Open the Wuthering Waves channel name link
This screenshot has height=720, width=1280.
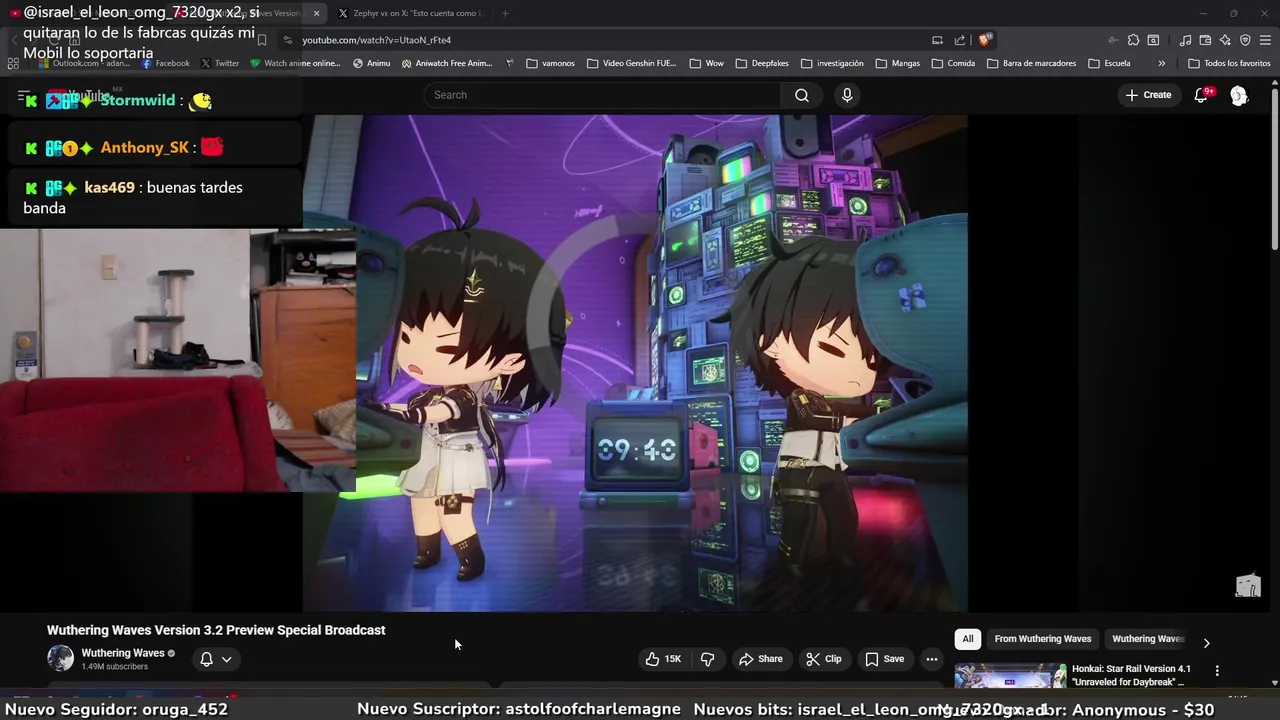[123, 653]
